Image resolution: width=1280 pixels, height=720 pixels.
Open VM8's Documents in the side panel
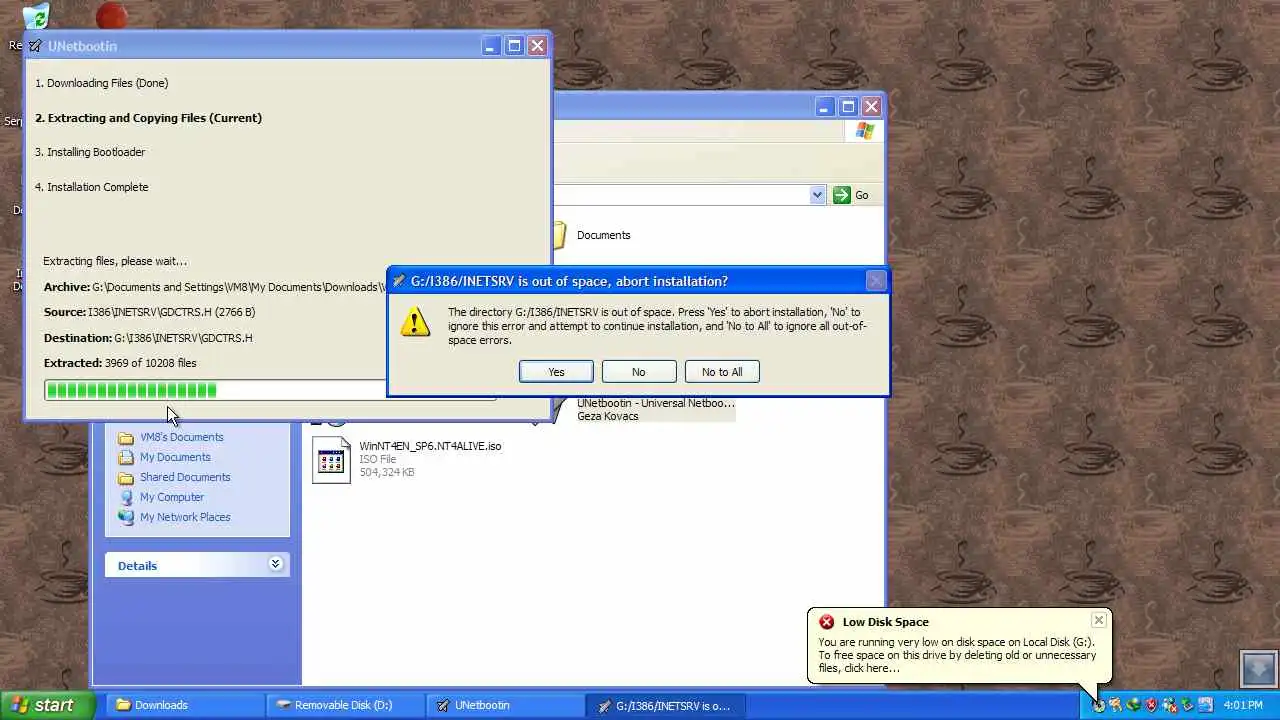(181, 437)
